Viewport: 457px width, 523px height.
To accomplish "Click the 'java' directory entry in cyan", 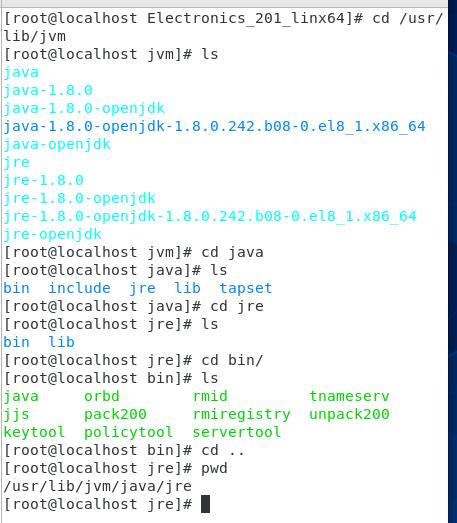I will tap(21, 72).
